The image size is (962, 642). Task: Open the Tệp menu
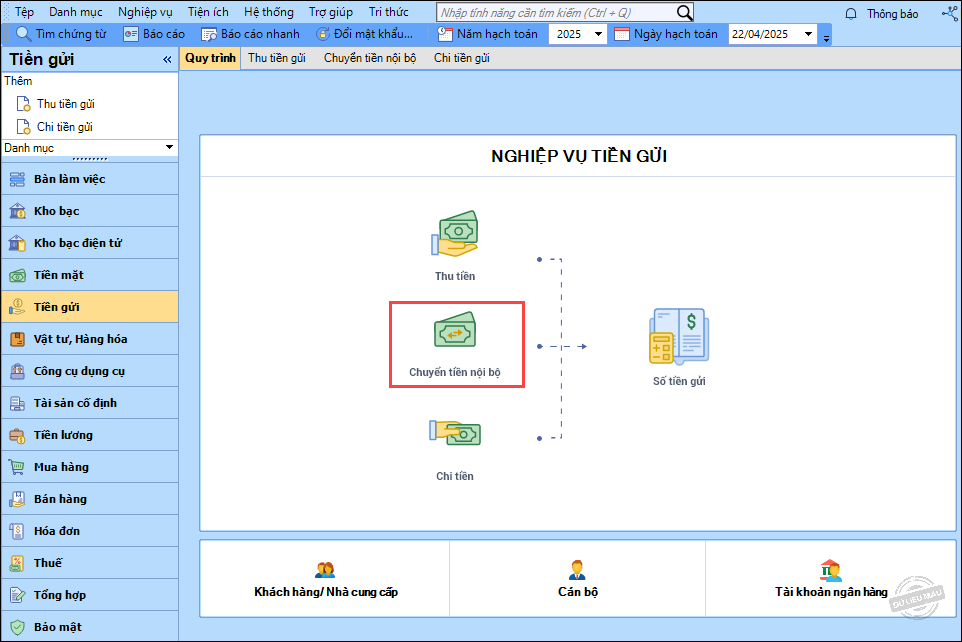[x=25, y=12]
